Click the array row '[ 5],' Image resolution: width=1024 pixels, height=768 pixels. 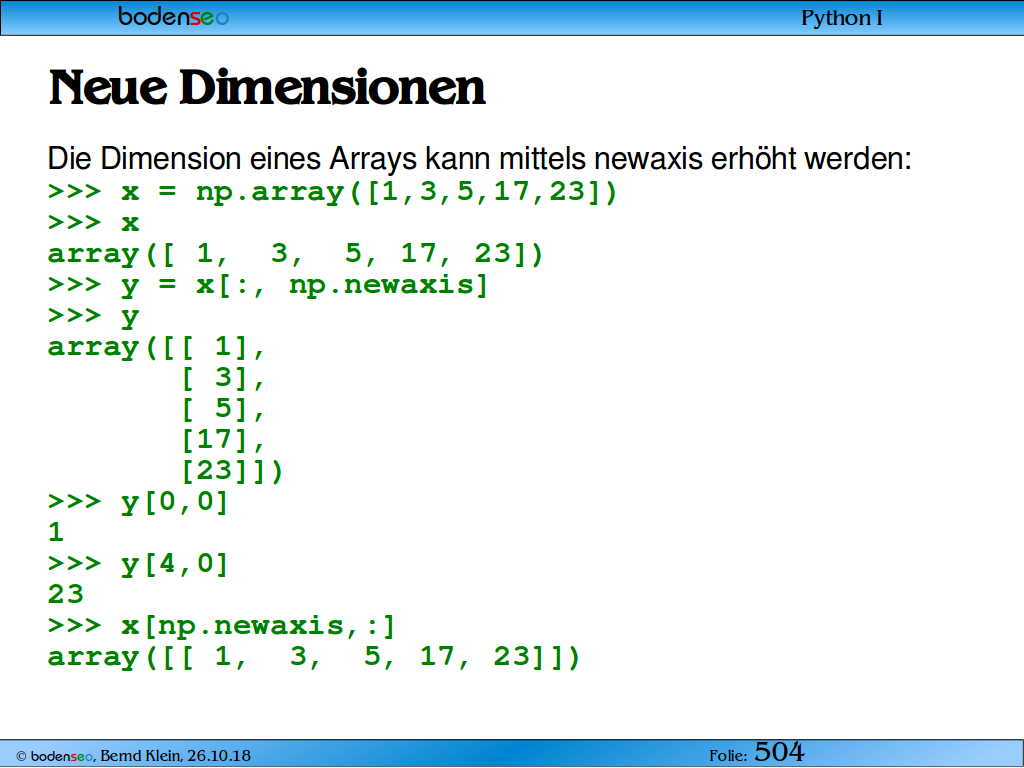tap(223, 409)
